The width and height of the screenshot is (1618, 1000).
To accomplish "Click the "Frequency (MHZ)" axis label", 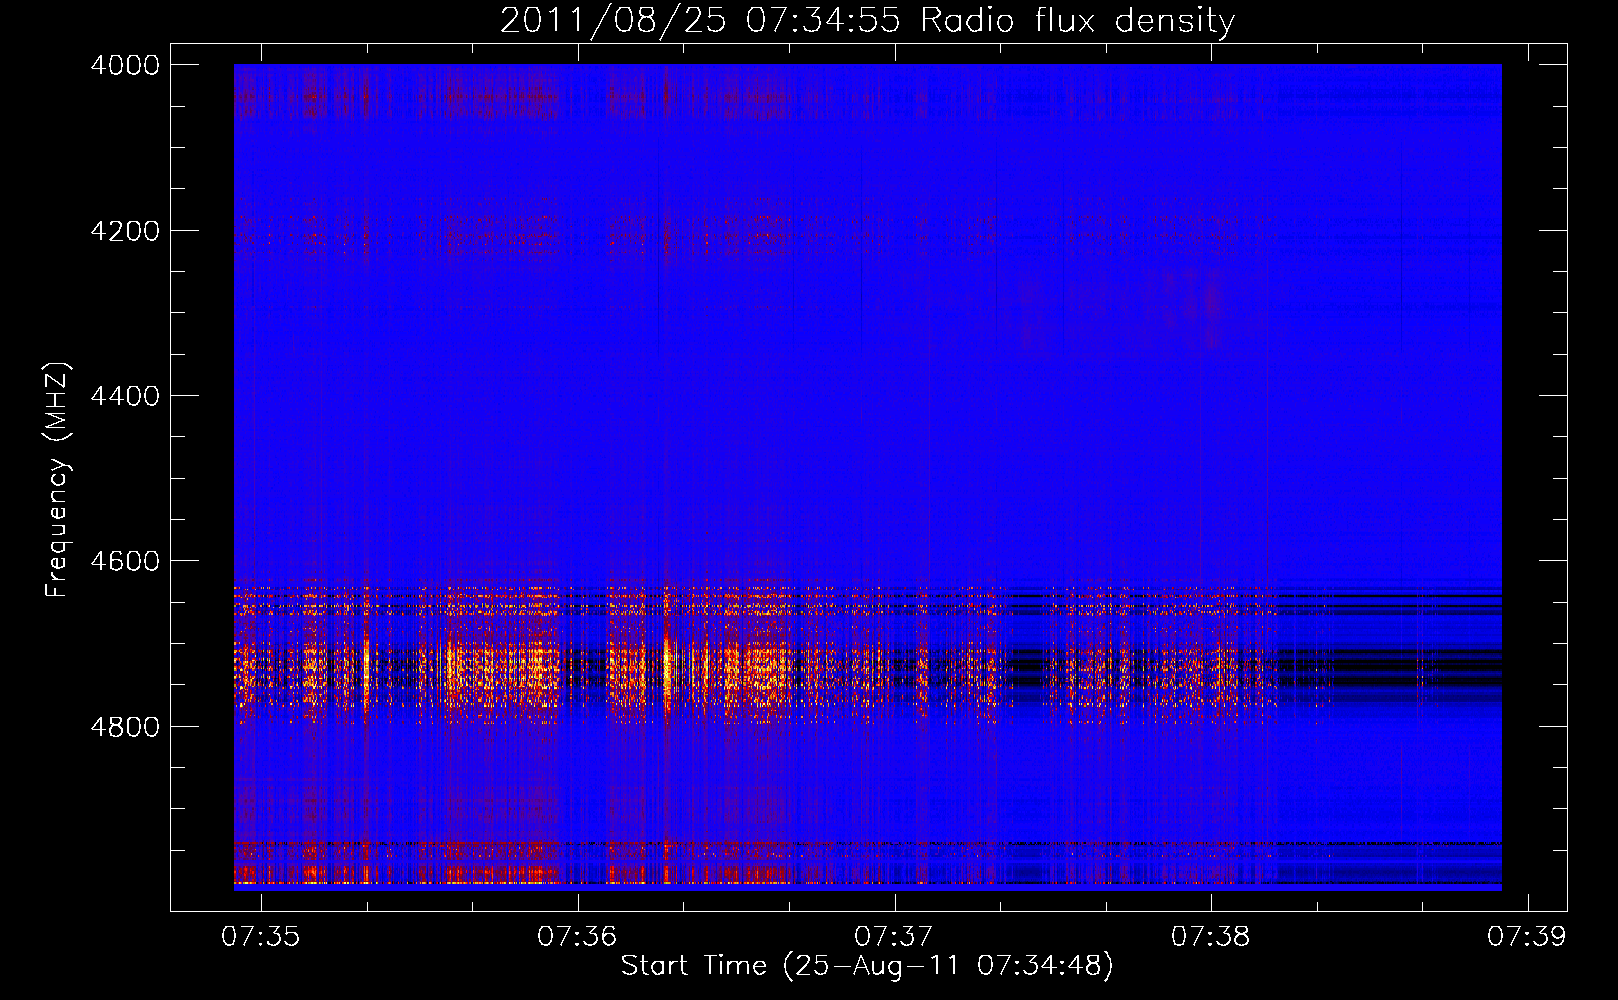I will (58, 480).
